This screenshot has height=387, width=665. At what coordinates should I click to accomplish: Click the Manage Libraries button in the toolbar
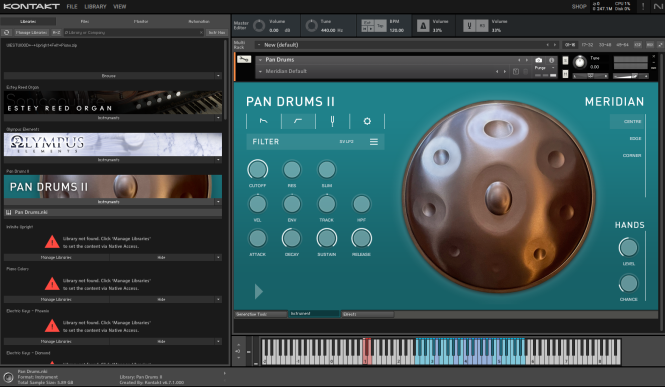coord(31,32)
